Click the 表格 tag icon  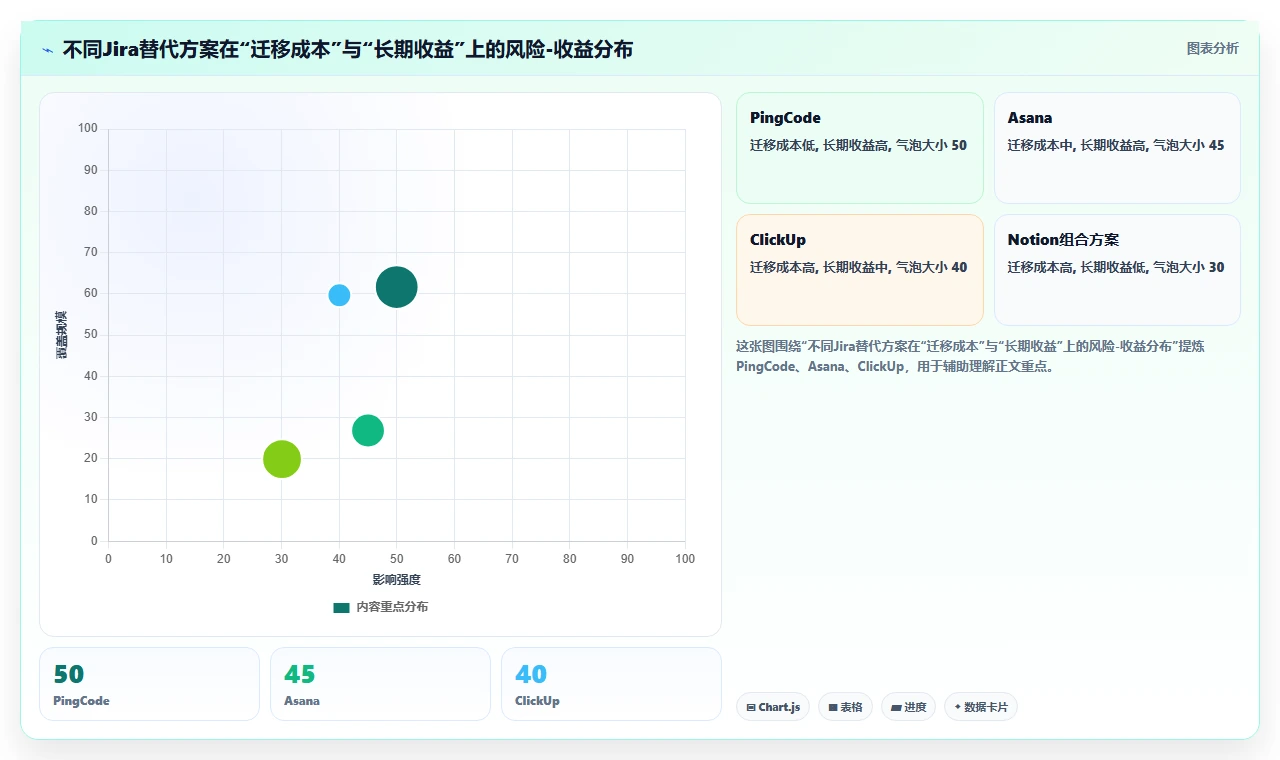point(832,707)
